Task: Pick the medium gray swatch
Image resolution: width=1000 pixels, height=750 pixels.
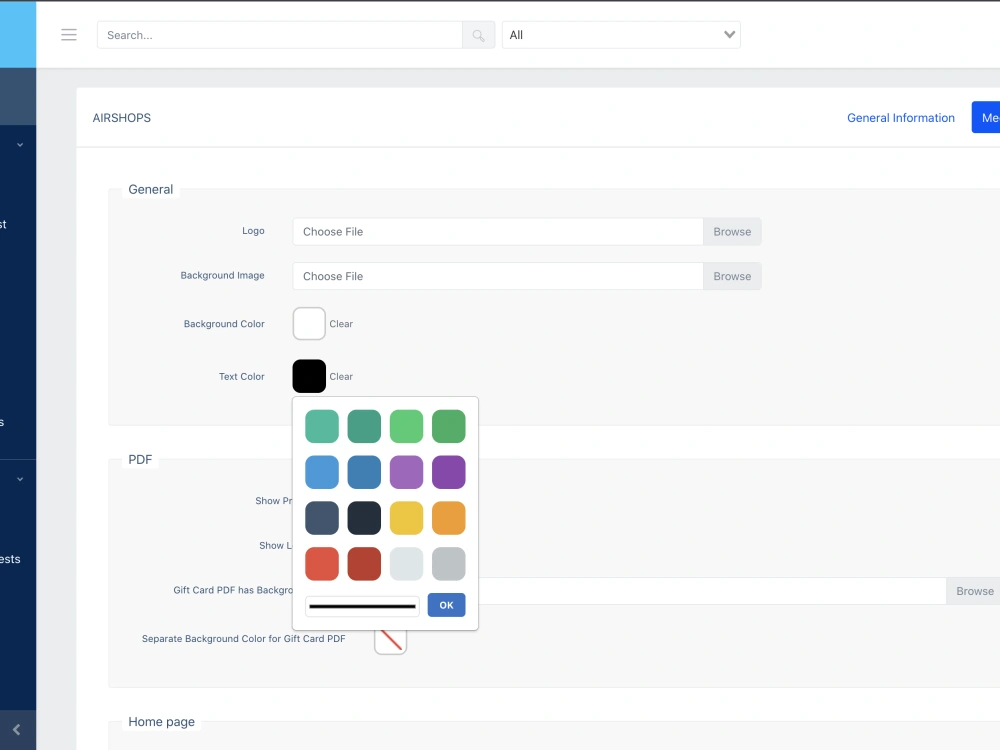Action: click(x=448, y=564)
